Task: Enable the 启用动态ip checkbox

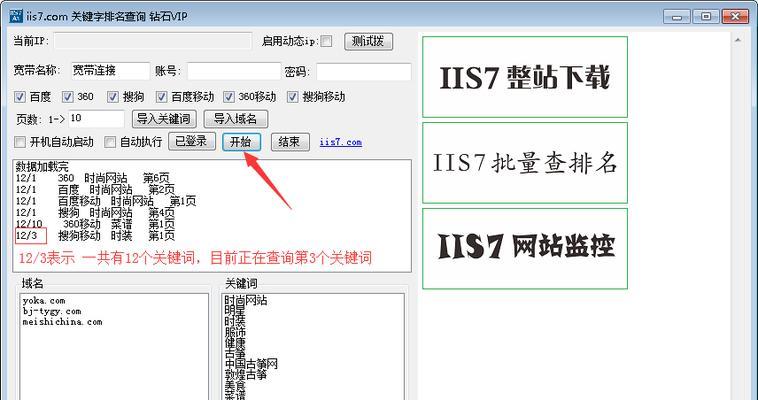Action: (326, 41)
